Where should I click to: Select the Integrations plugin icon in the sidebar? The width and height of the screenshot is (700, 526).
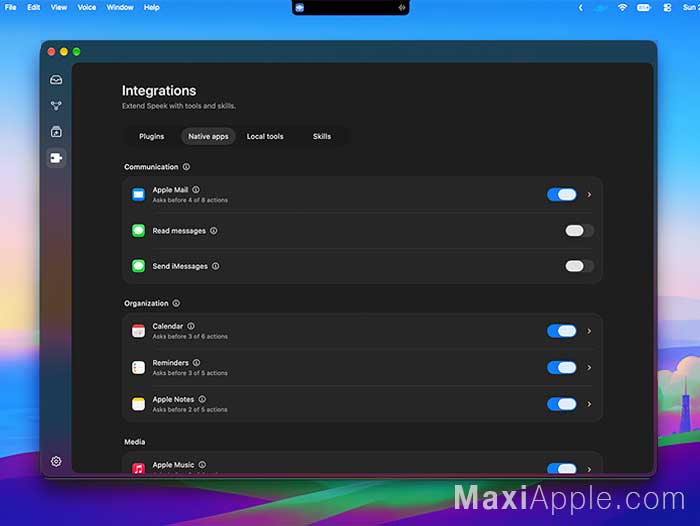click(x=56, y=158)
